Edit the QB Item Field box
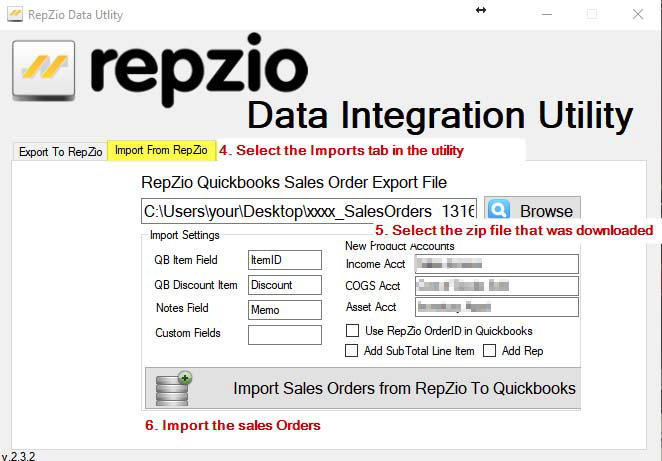The width and height of the screenshot is (662, 461). click(x=285, y=260)
